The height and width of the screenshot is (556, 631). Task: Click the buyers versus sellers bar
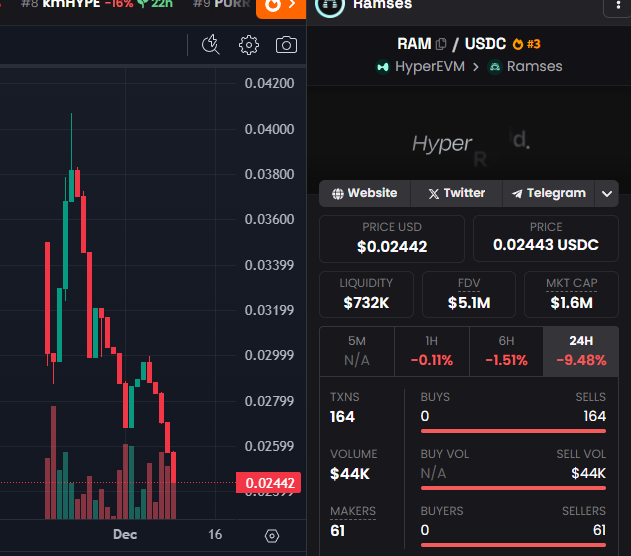tap(513, 545)
